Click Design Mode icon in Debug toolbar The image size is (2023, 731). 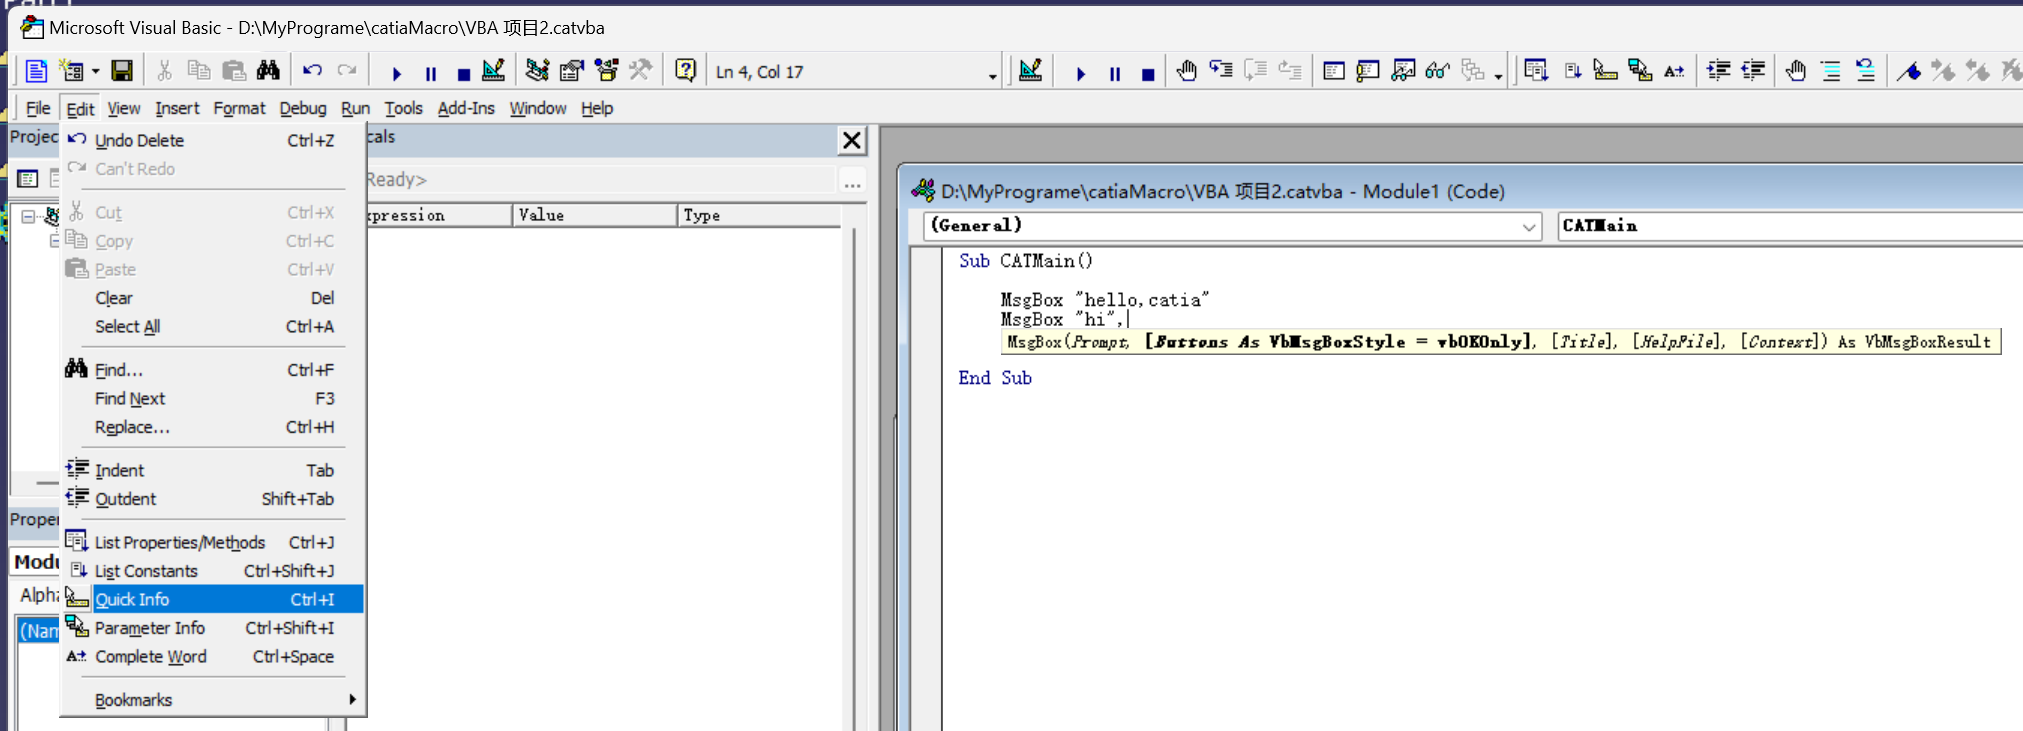(x=1030, y=71)
